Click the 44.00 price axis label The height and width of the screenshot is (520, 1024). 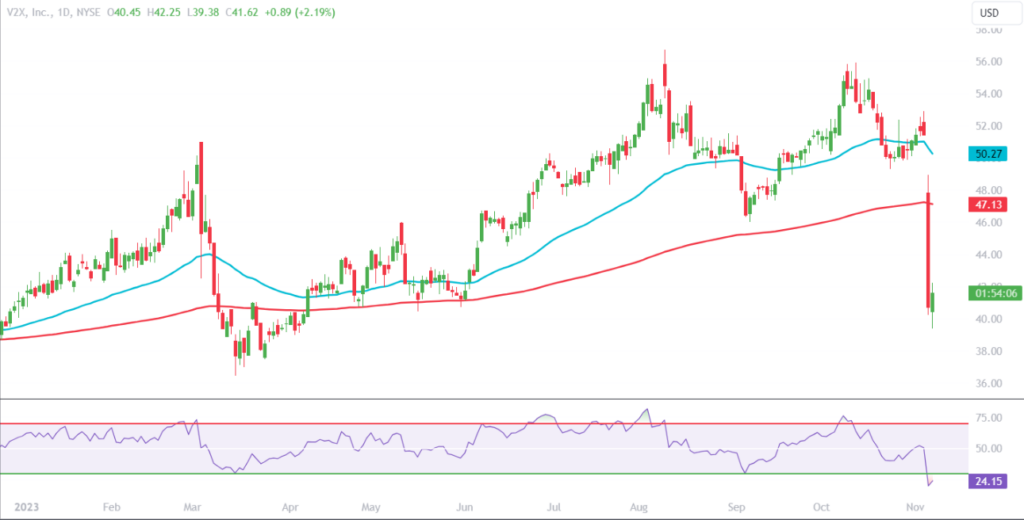pos(988,255)
